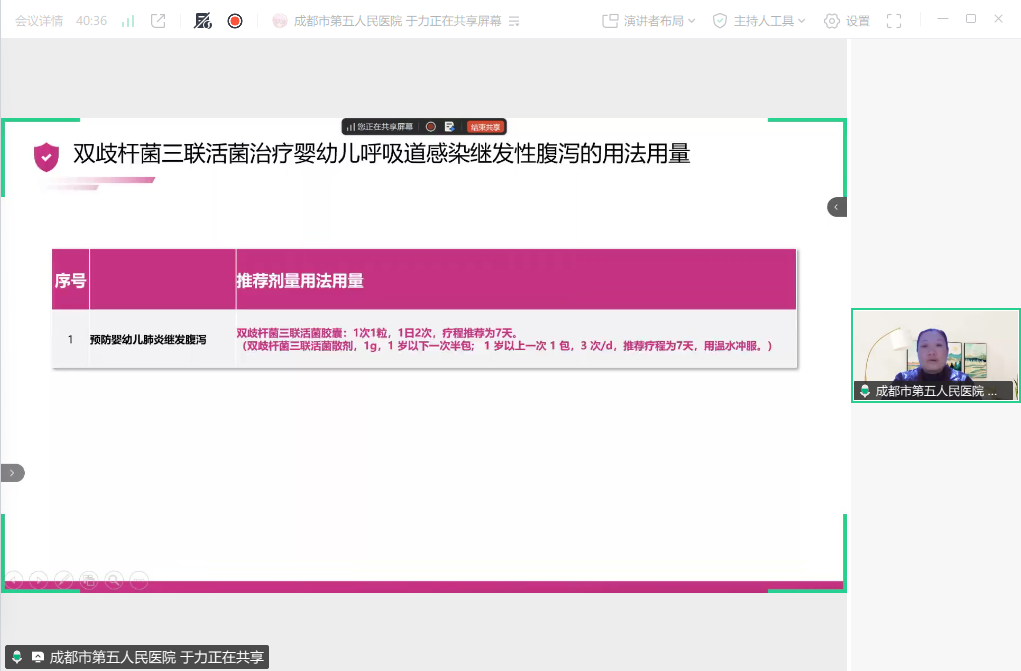Select the annotation pen tool below the slide
This screenshot has width=1021, height=671.
(x=62, y=579)
